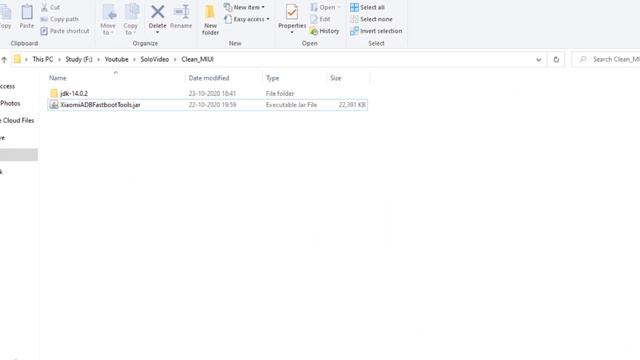
Task: Go up one folder level arrow
Action: coord(4,60)
